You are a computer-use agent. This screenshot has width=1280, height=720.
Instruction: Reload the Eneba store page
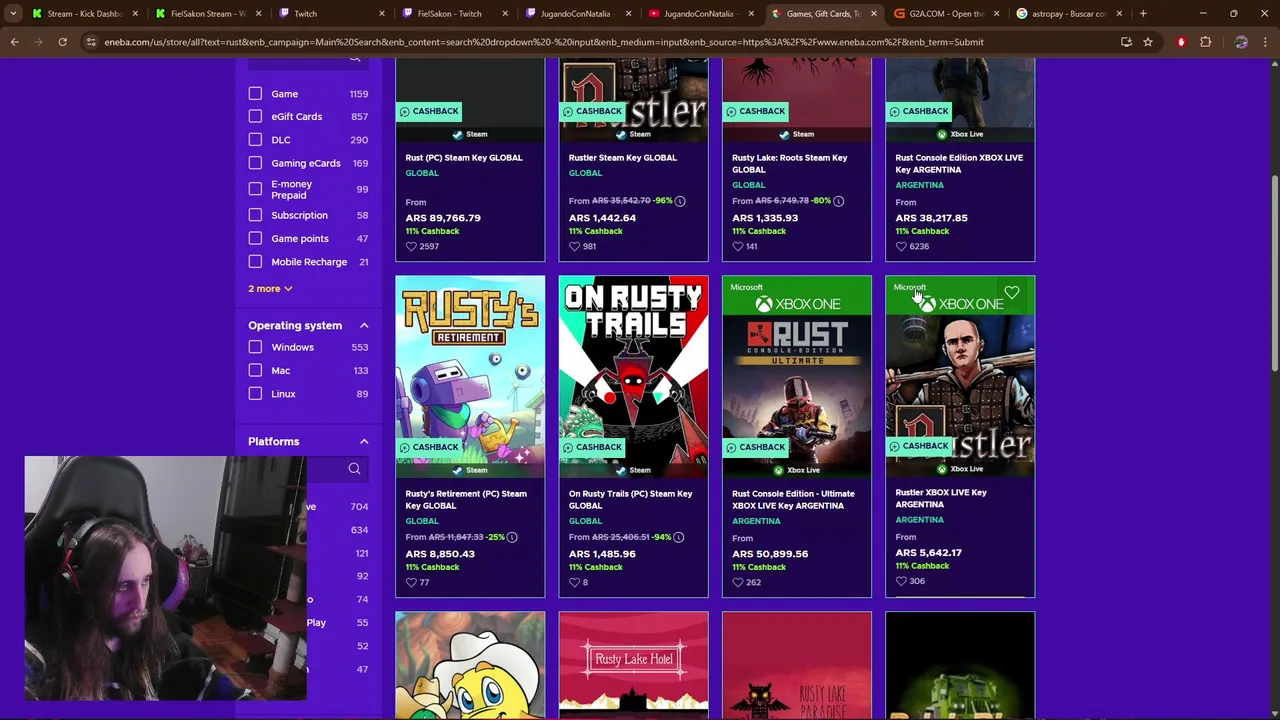(x=62, y=42)
